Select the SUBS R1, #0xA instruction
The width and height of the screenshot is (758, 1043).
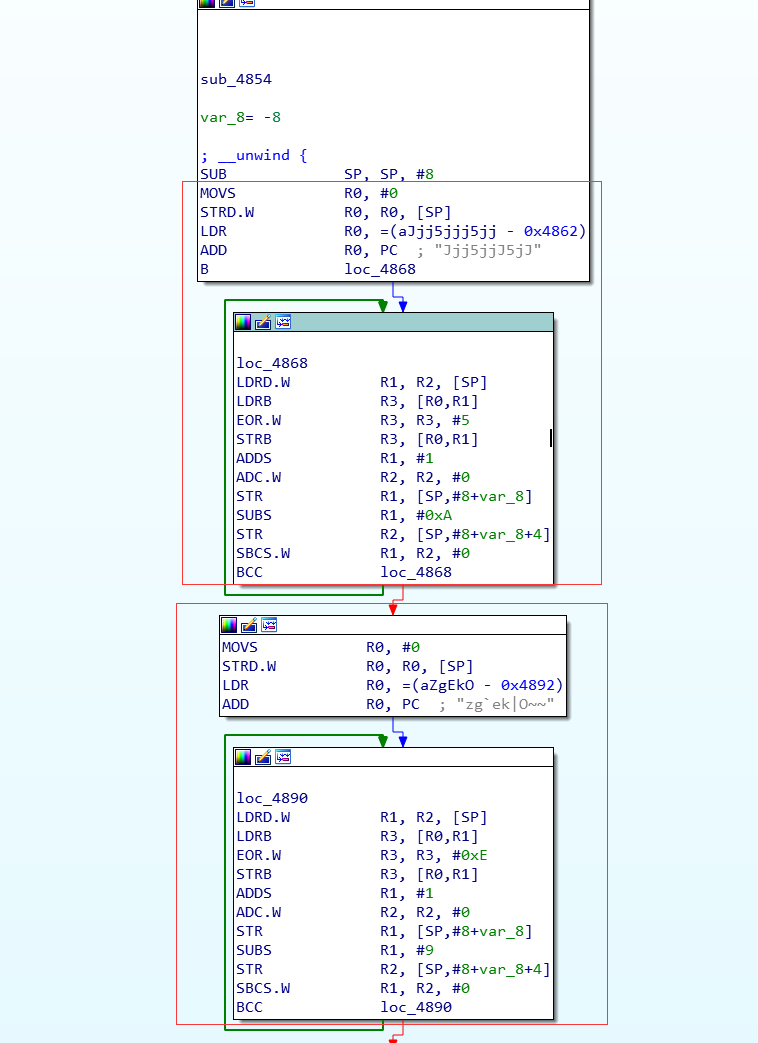pyautogui.click(x=344, y=515)
